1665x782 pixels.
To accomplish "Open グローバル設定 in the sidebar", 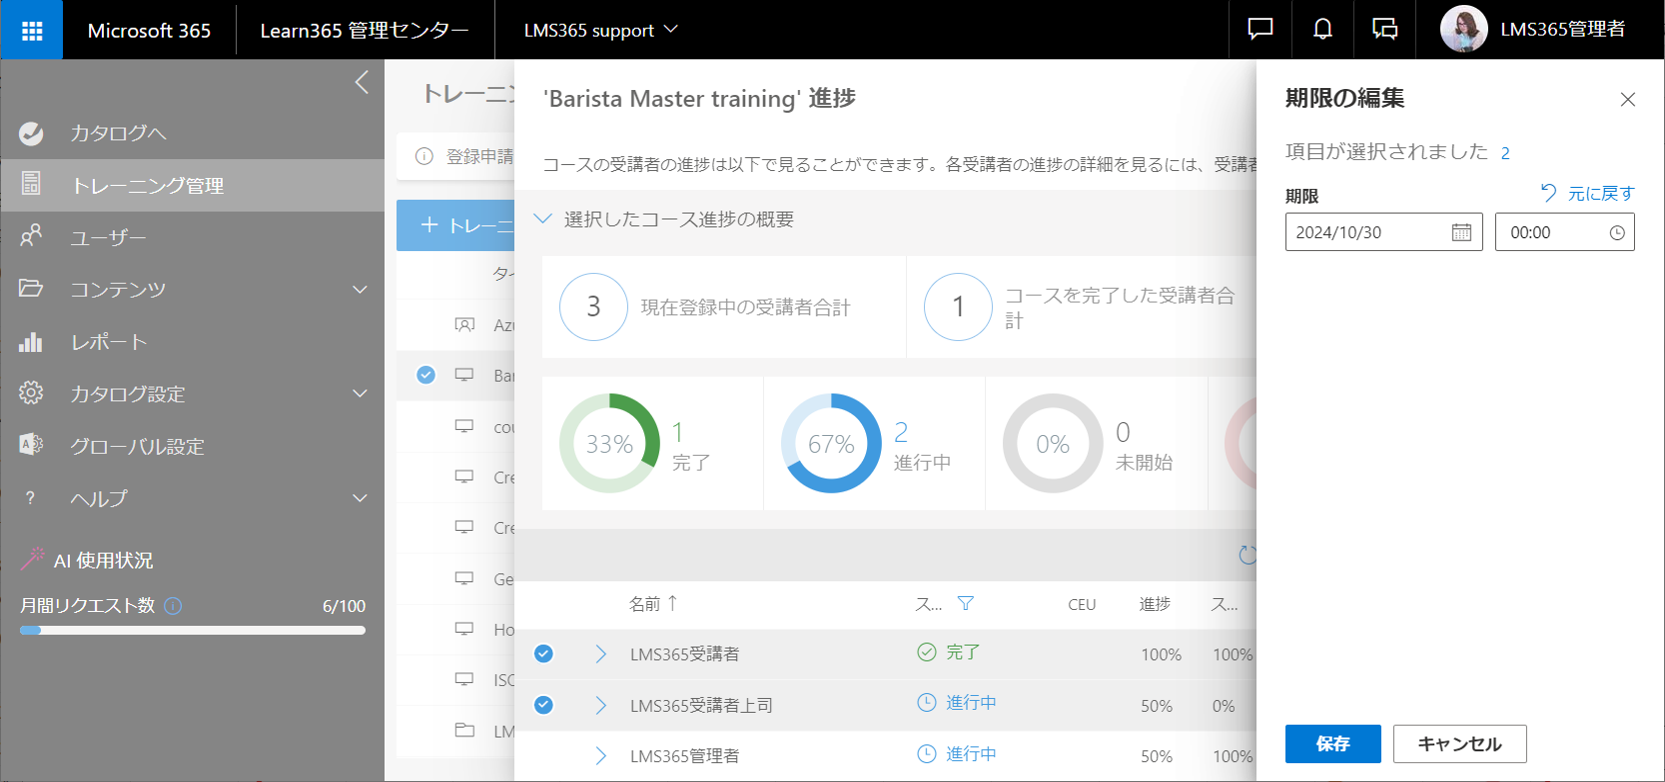I will click(137, 446).
